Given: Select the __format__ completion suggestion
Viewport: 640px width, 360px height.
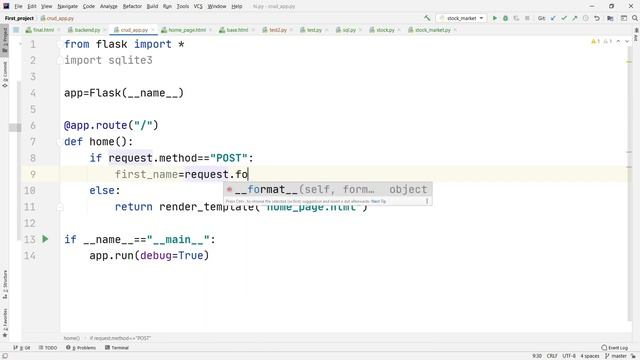Looking at the screenshot, I should click(327, 190).
